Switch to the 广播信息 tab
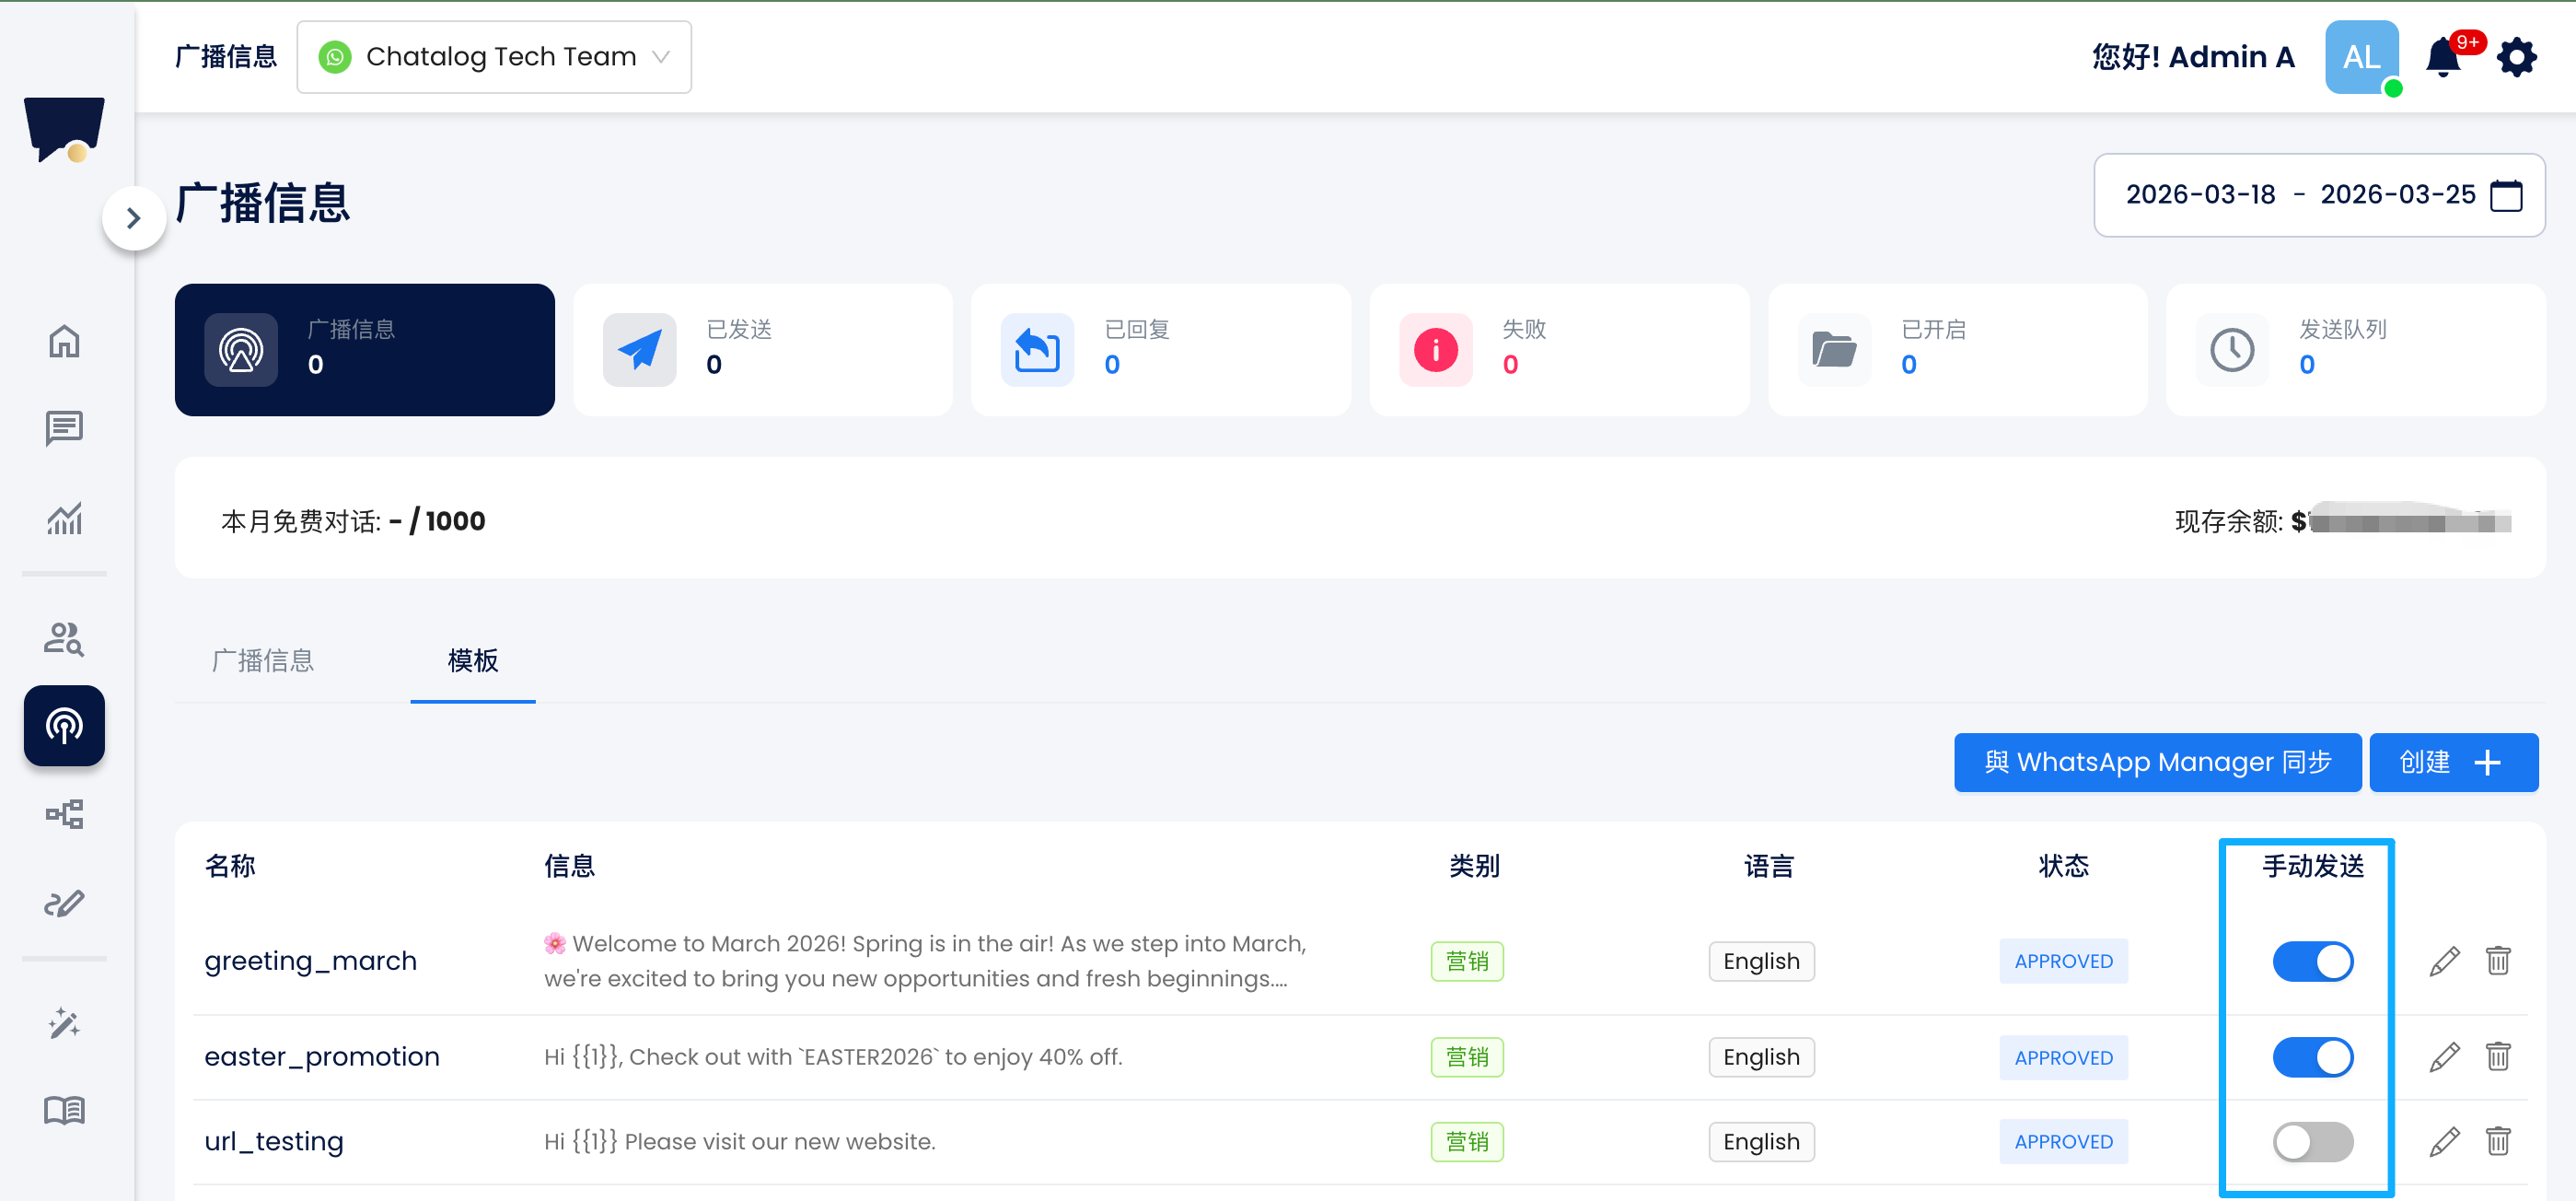 click(263, 660)
